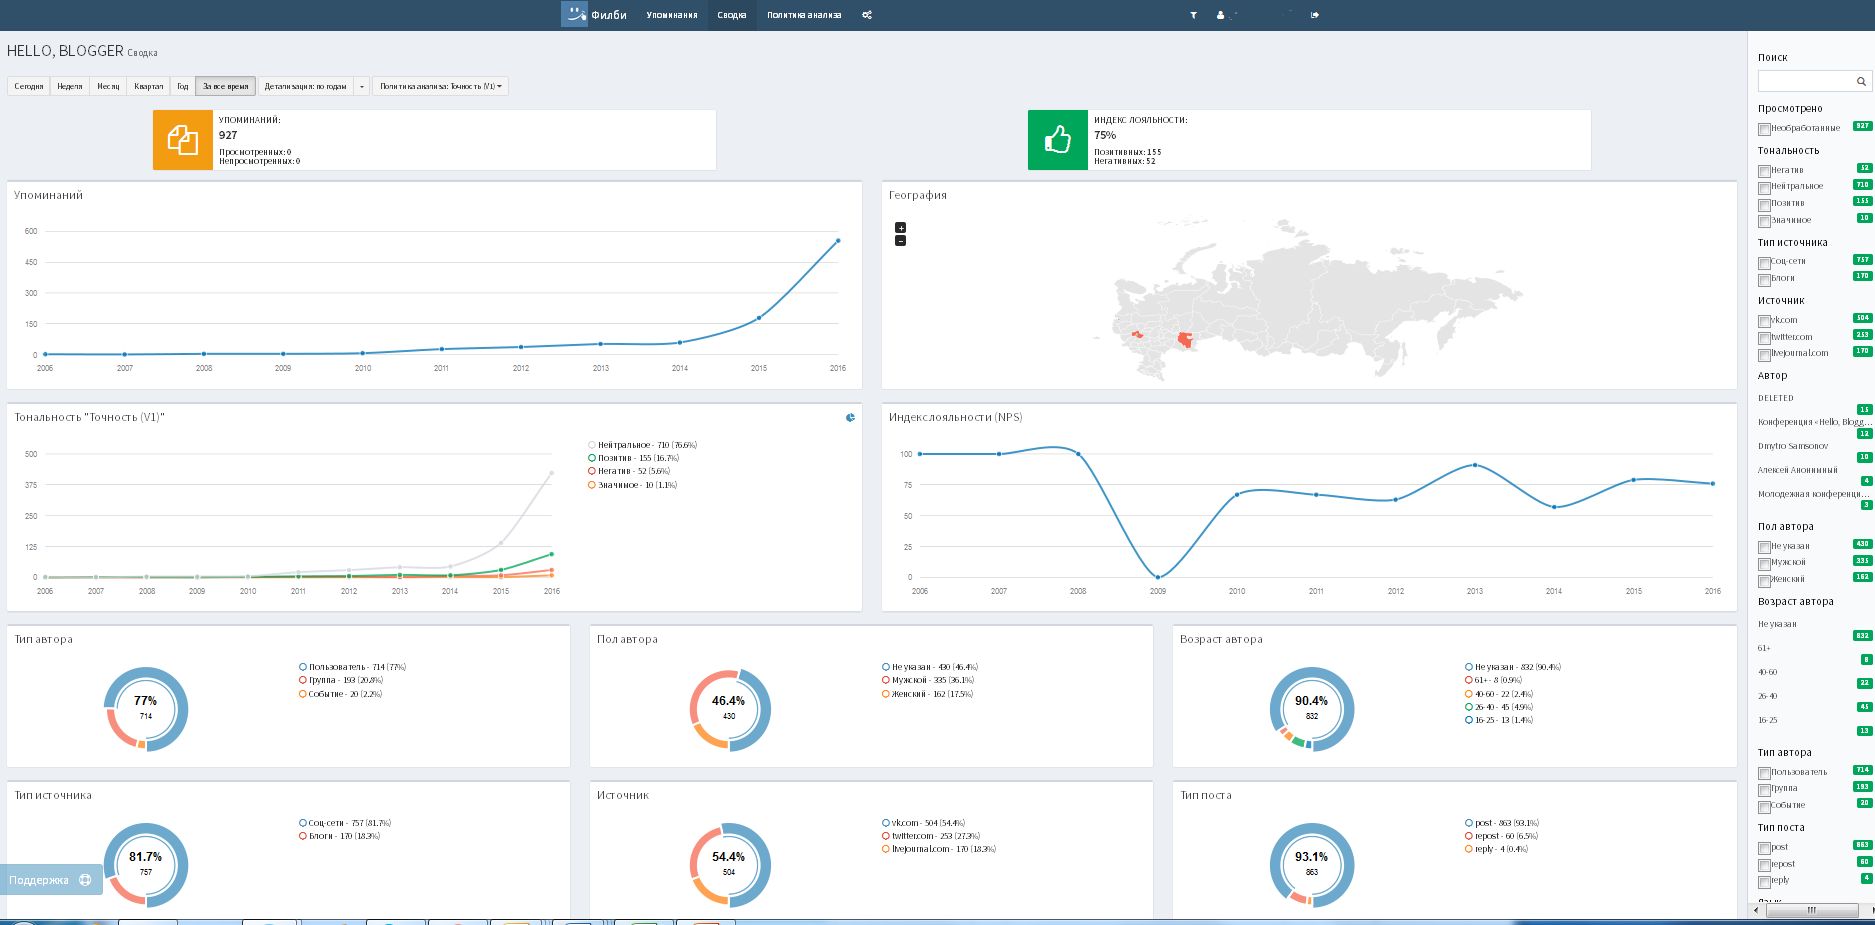Filter by age group 61+
Image resolution: width=1875 pixels, height=925 pixels.
click(x=1764, y=648)
